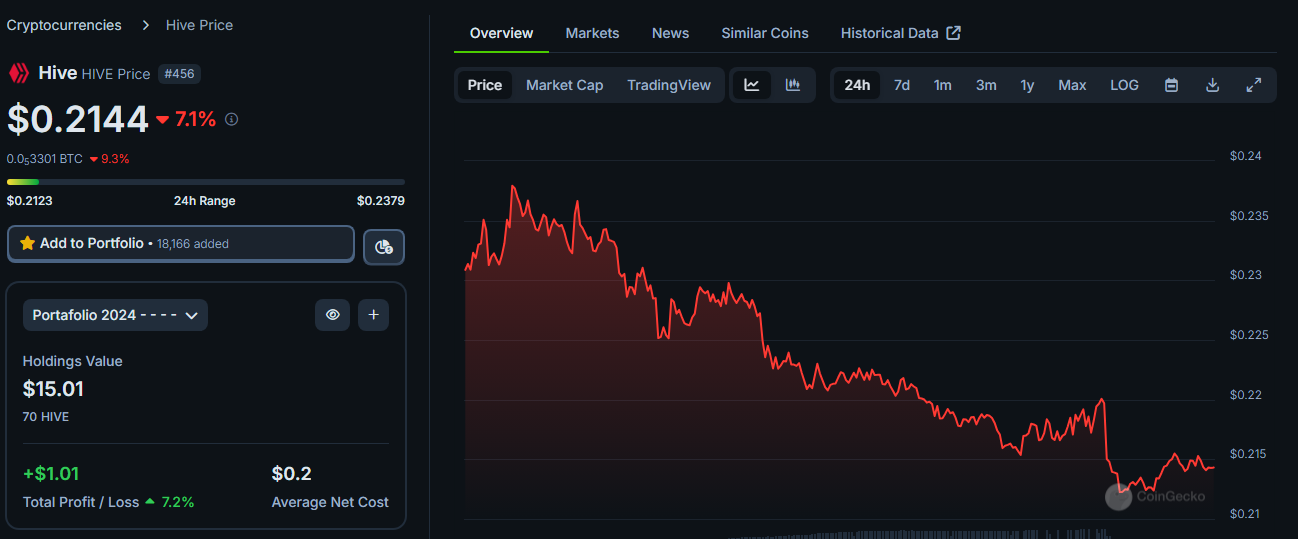Screen dimensions: 1298x539
Task: Select the Max time range
Action: click(x=1072, y=85)
